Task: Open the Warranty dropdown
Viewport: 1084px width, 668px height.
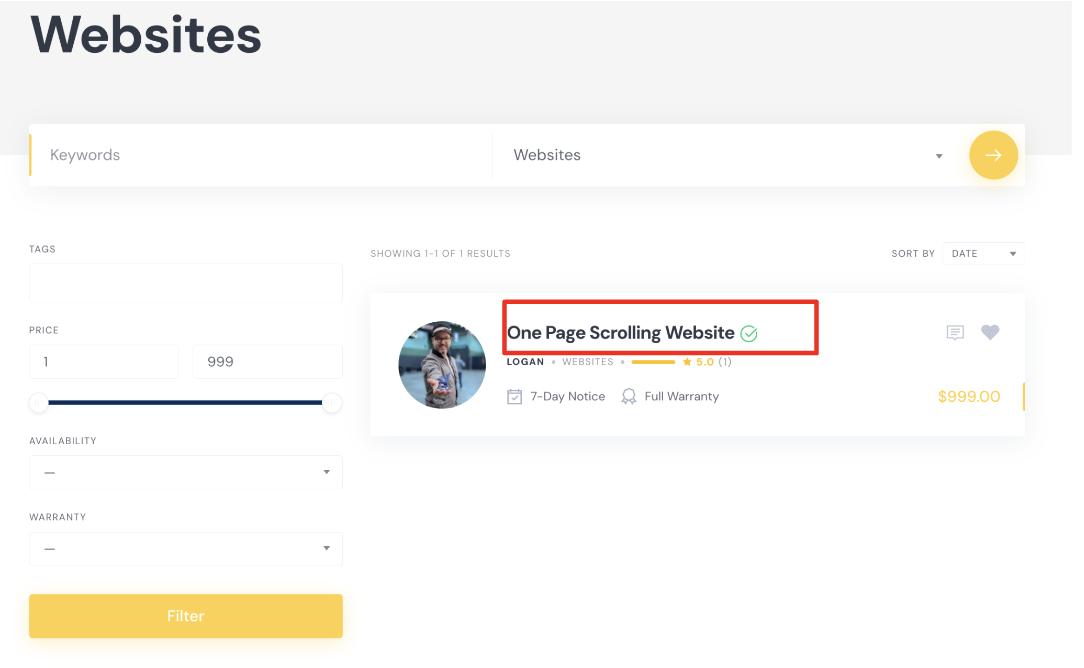Action: pyautogui.click(x=186, y=548)
